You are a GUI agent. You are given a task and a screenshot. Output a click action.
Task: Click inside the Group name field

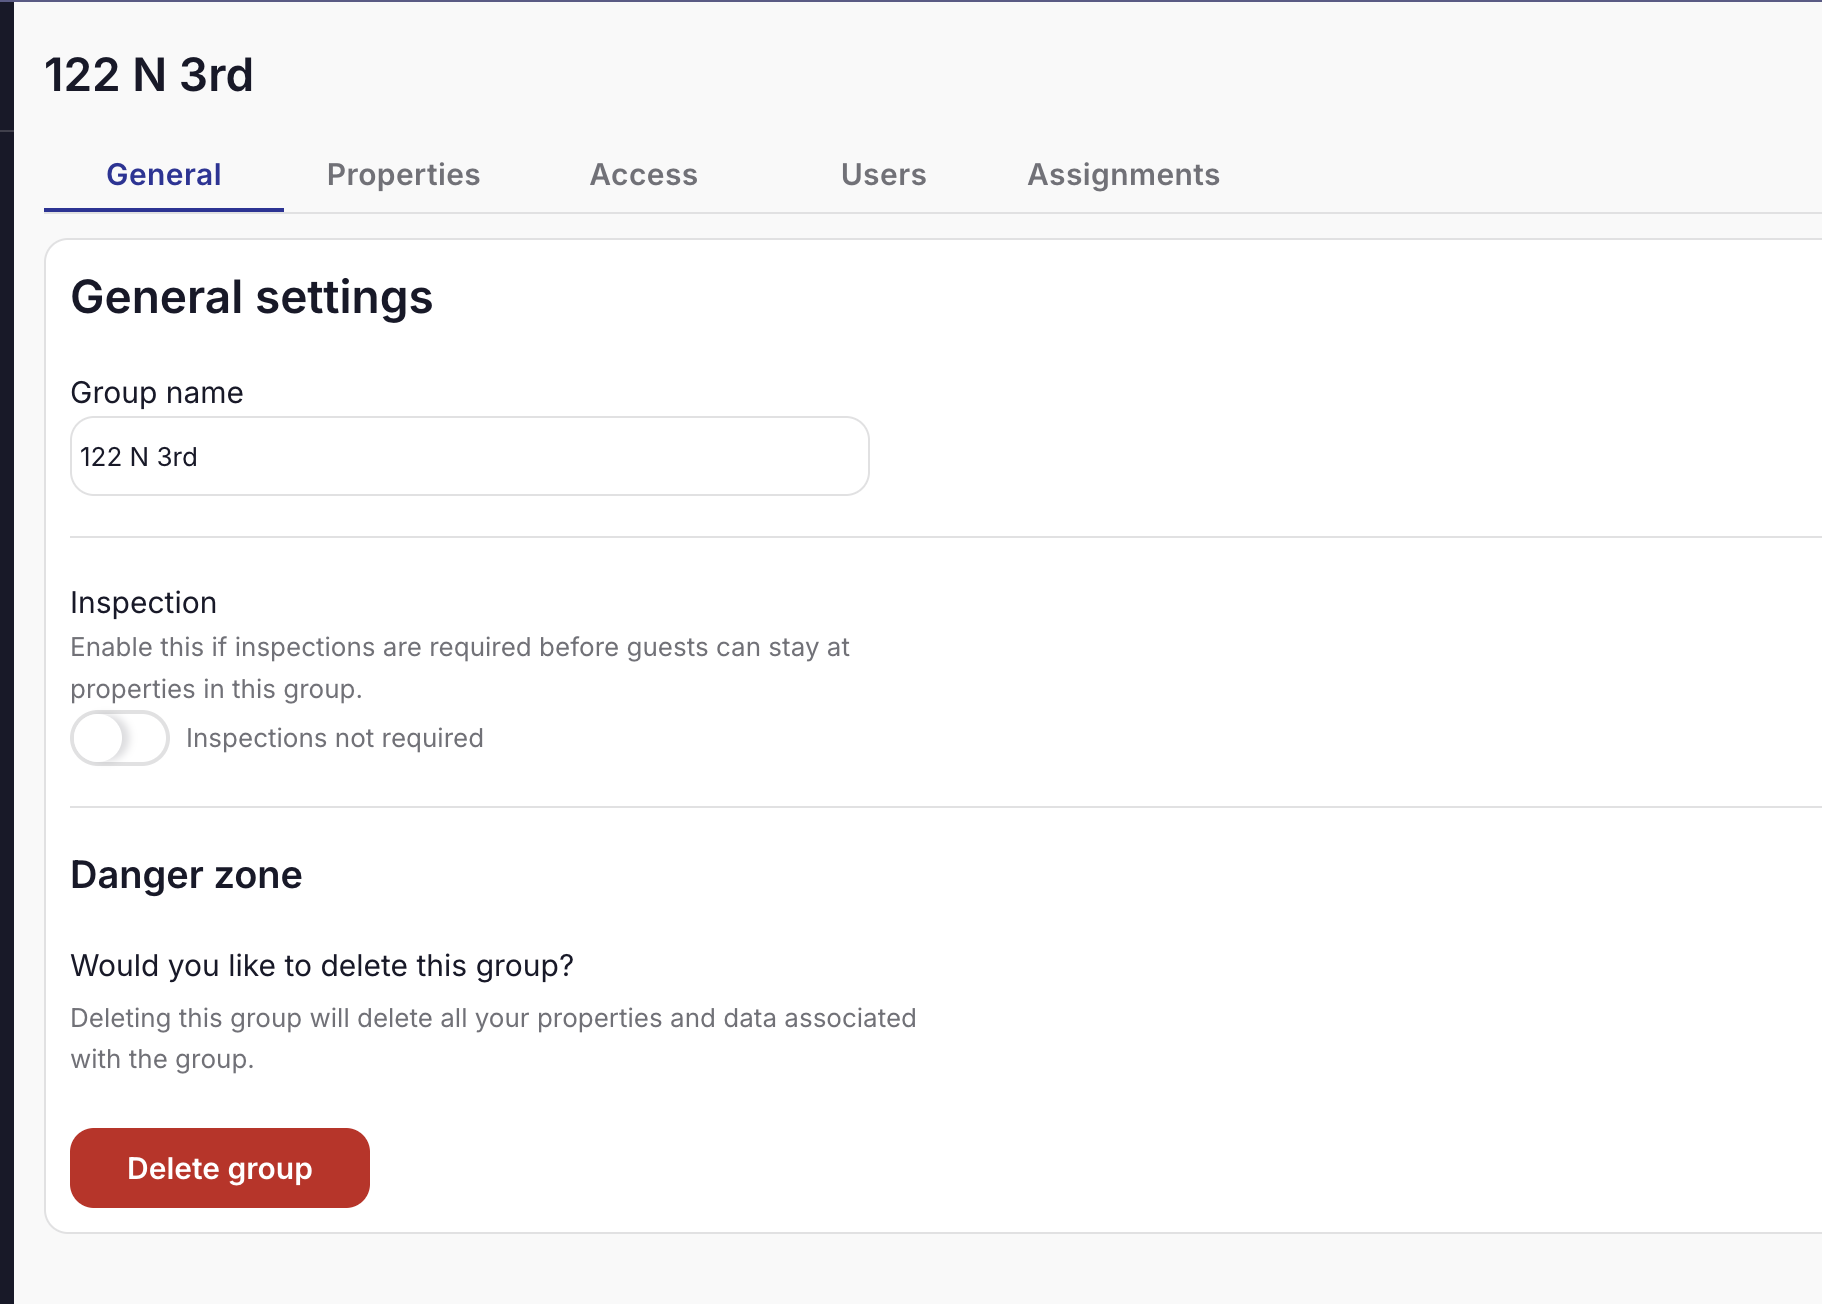(x=468, y=456)
